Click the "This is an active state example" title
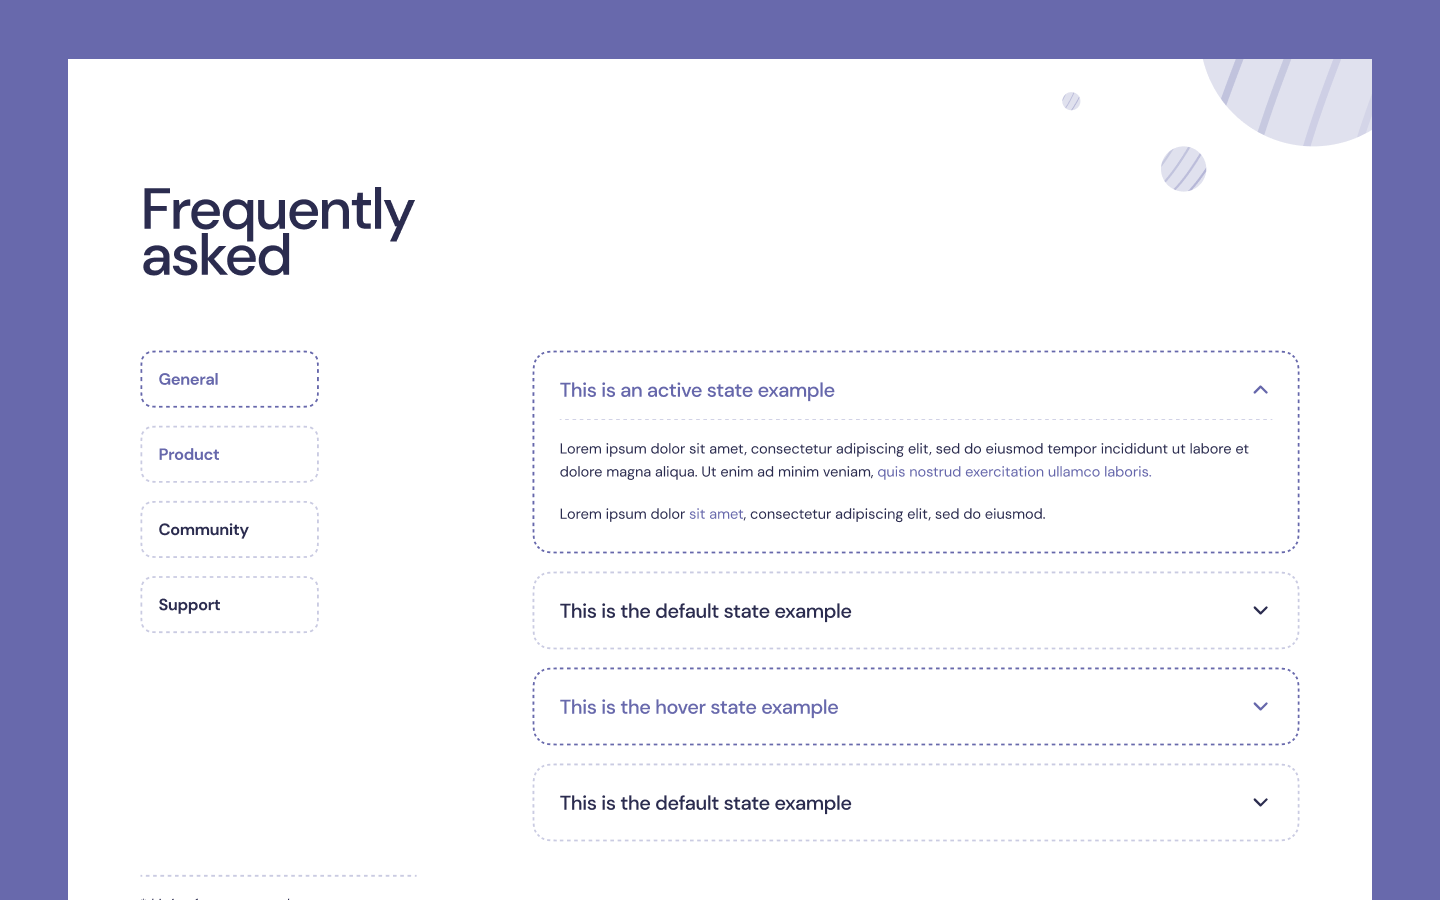Screen dimensions: 1440x900 (x=697, y=391)
